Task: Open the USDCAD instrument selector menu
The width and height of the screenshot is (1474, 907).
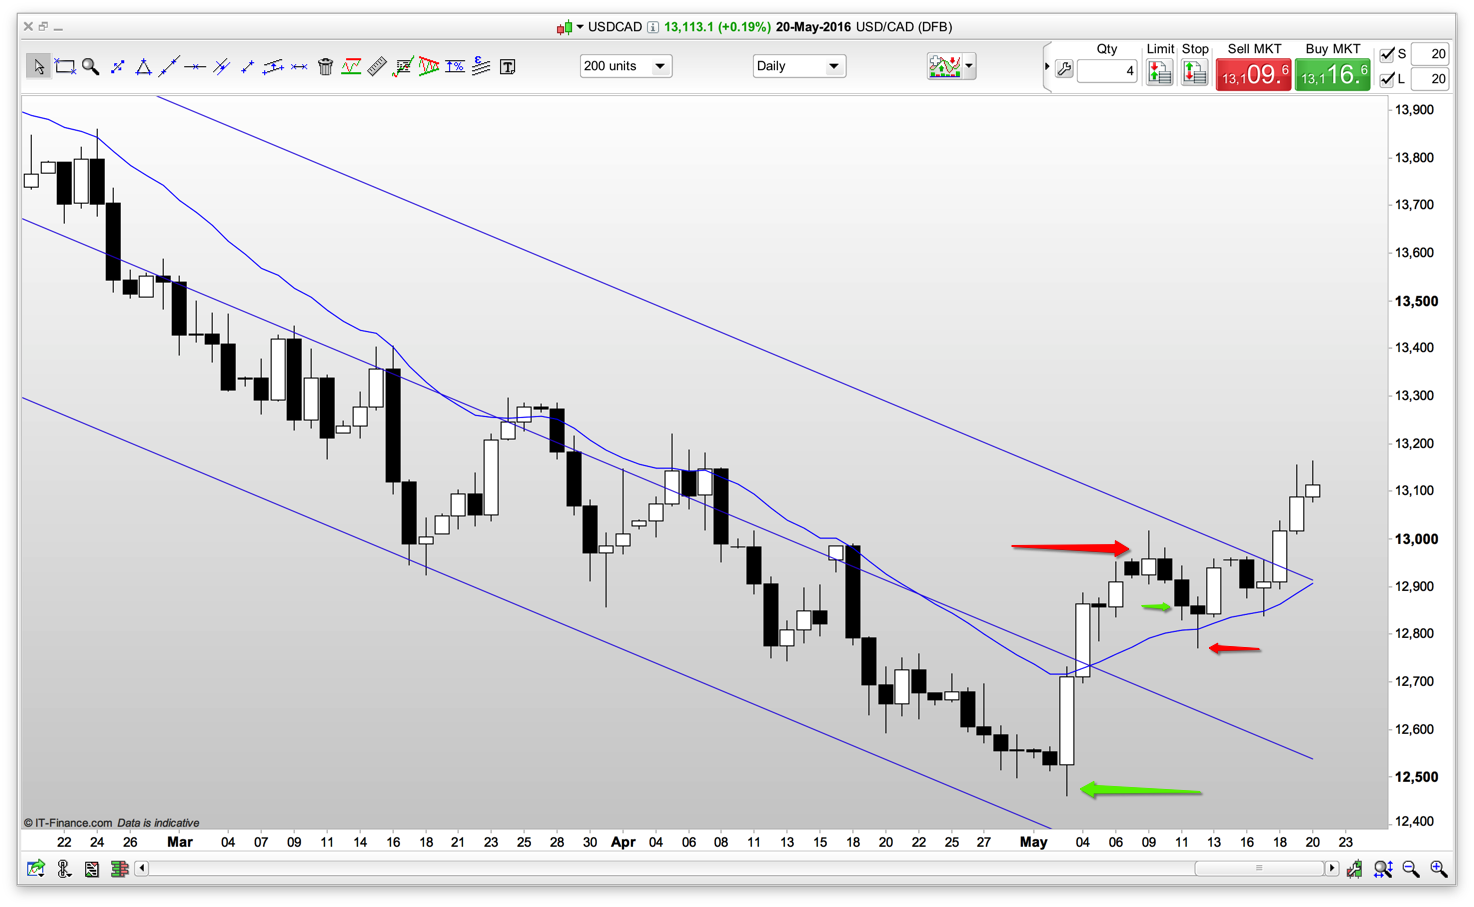Action: (x=580, y=27)
